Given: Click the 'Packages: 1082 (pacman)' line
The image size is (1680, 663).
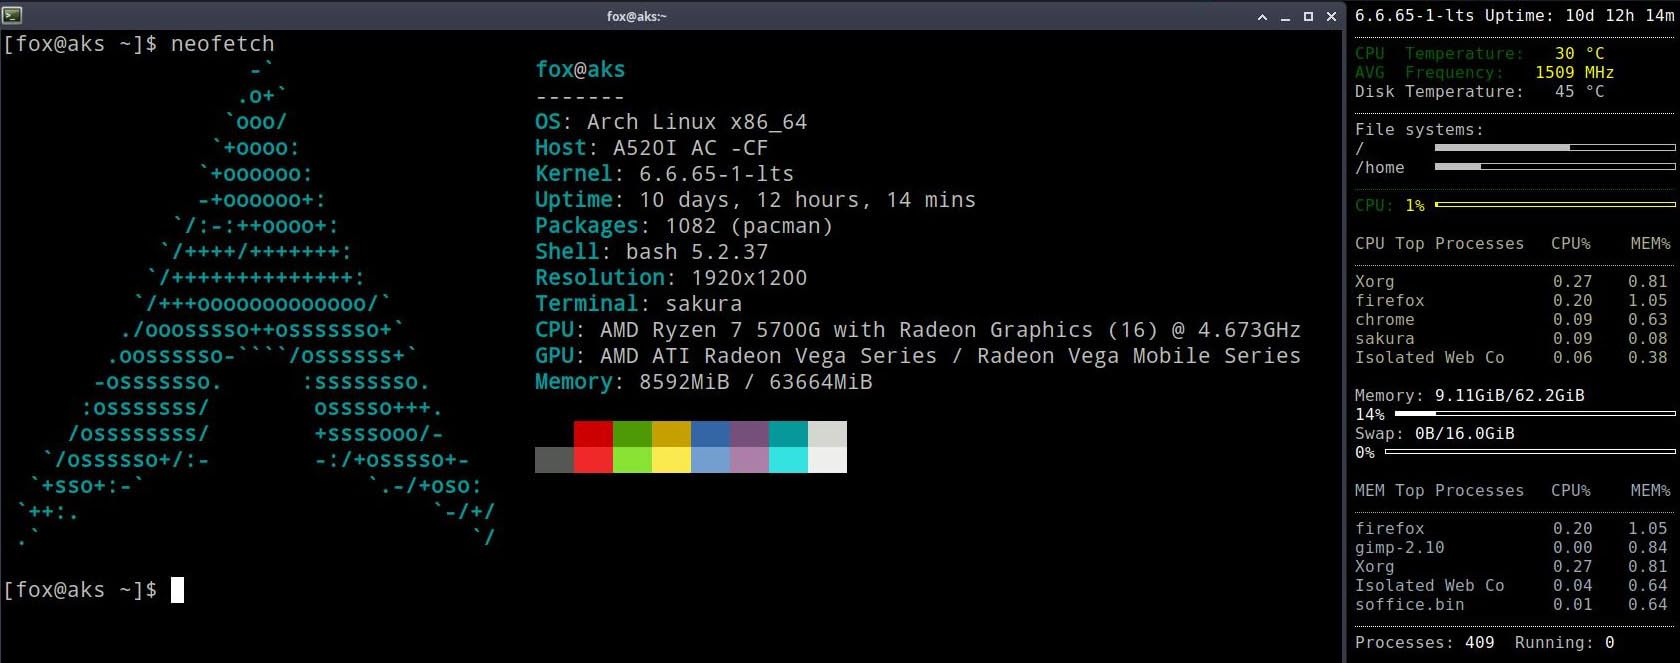Looking at the screenshot, I should 684,226.
